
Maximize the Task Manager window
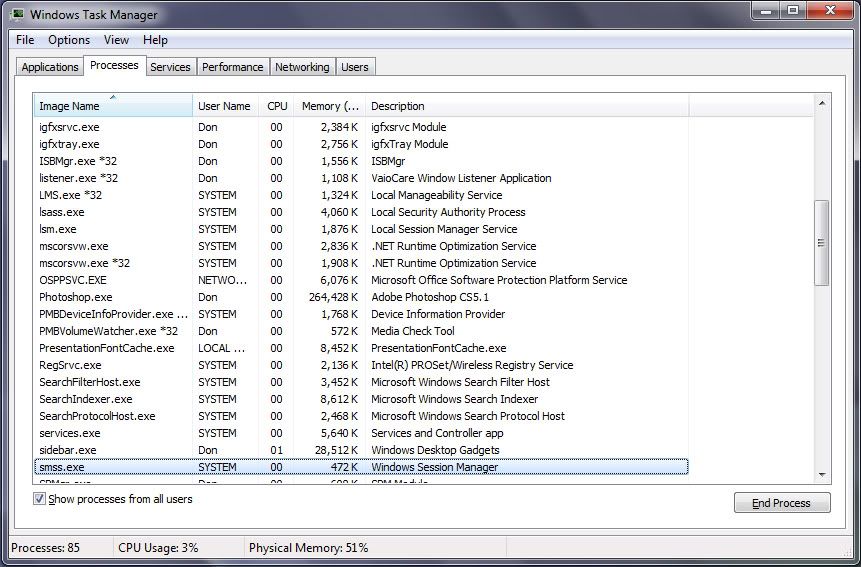click(x=793, y=10)
